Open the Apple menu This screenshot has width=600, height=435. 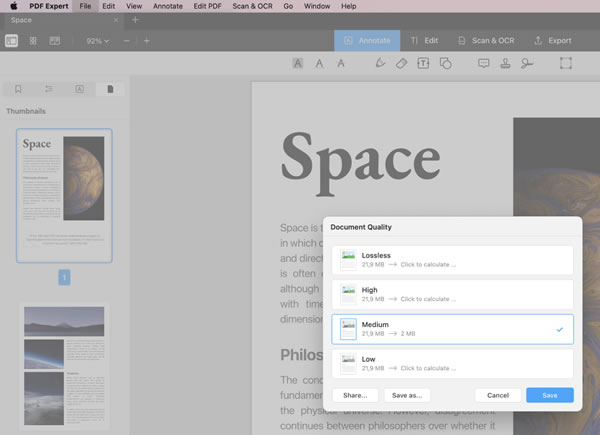(14, 6)
